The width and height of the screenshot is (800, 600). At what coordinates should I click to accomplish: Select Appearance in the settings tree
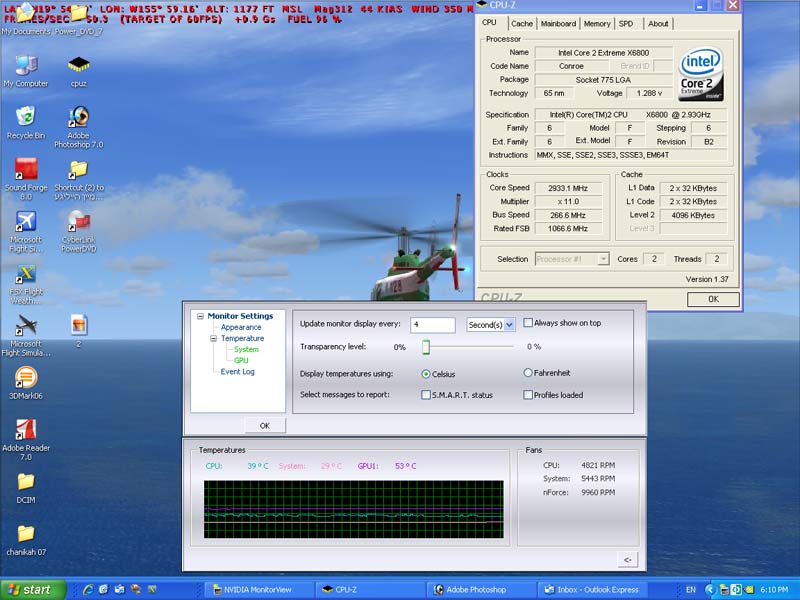point(241,328)
